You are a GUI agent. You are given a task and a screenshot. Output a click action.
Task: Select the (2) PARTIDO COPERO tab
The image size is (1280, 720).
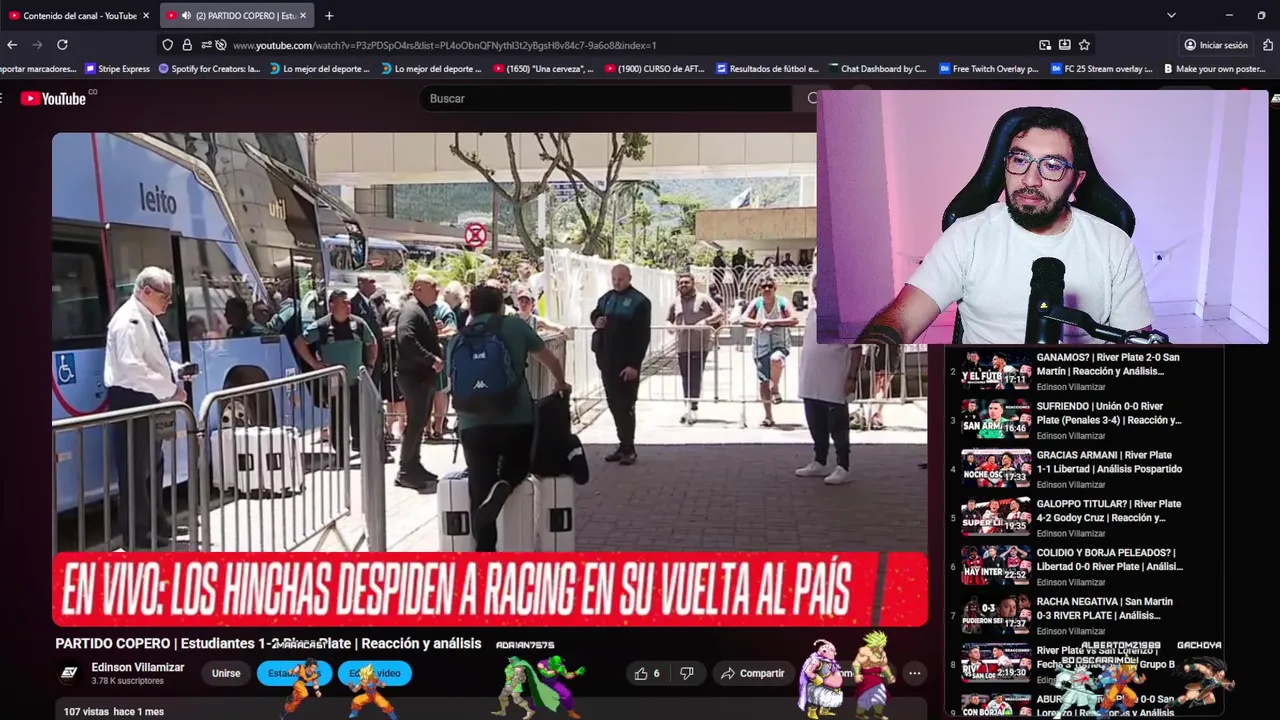(237, 16)
